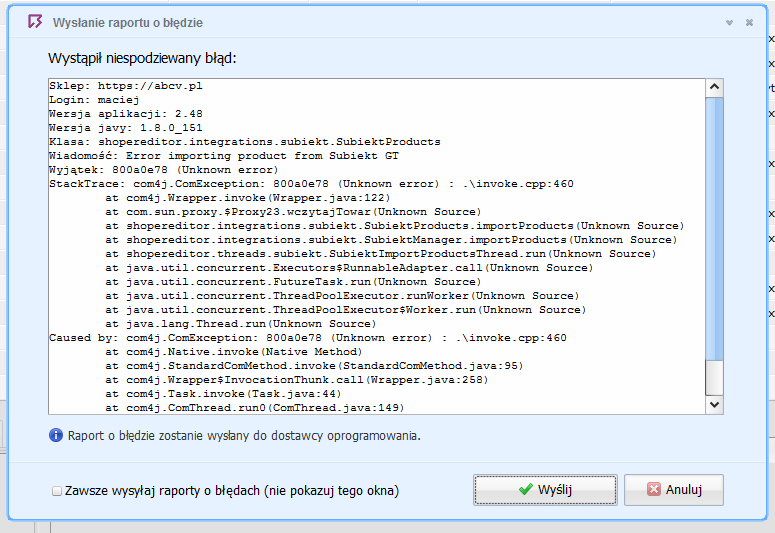Click the blue information icon
Image resolution: width=775 pixels, height=533 pixels.
tap(56, 435)
